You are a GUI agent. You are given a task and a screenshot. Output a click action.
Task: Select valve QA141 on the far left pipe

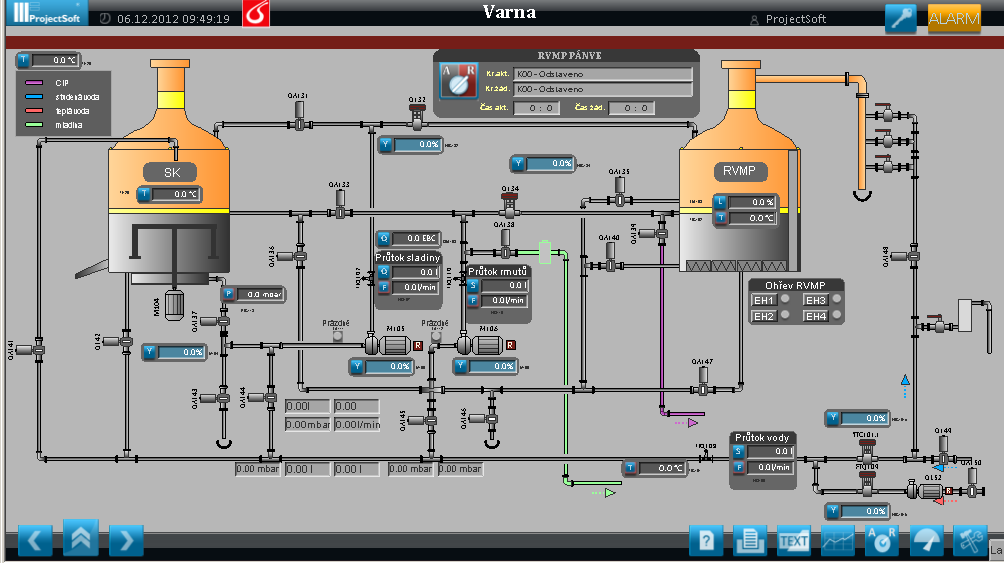[32, 350]
